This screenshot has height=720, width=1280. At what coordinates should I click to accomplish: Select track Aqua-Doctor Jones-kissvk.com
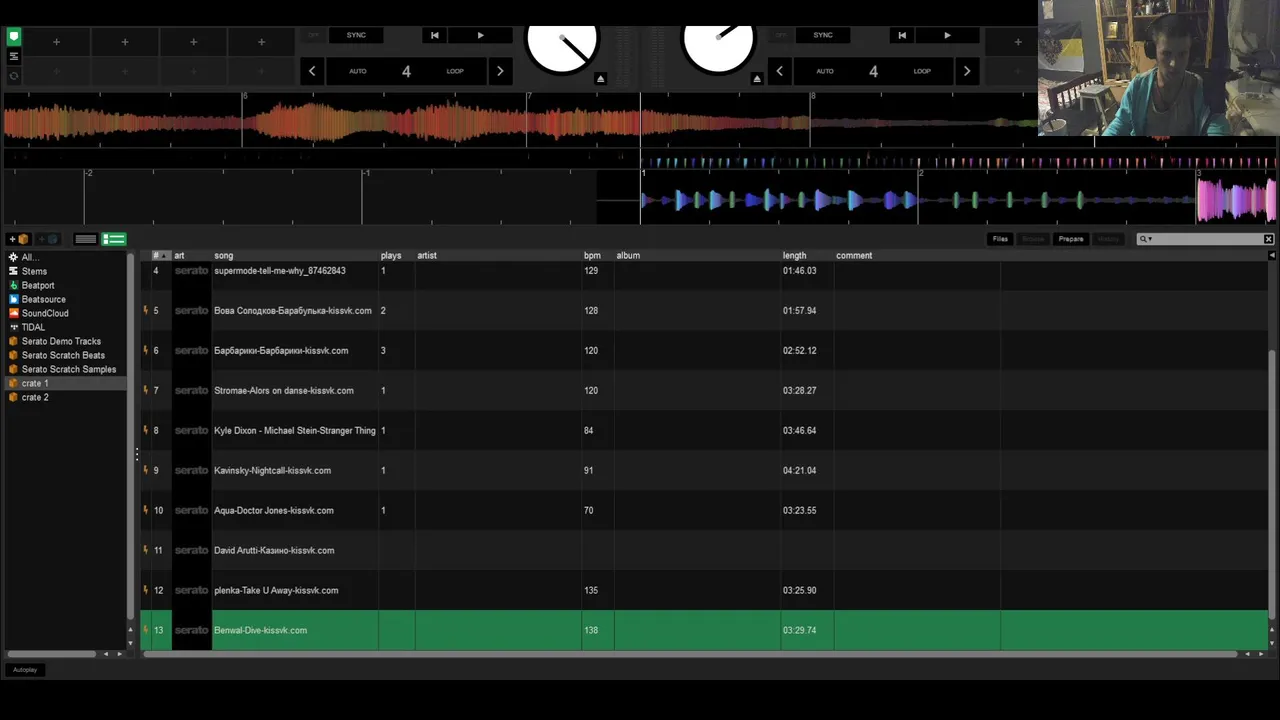point(274,510)
